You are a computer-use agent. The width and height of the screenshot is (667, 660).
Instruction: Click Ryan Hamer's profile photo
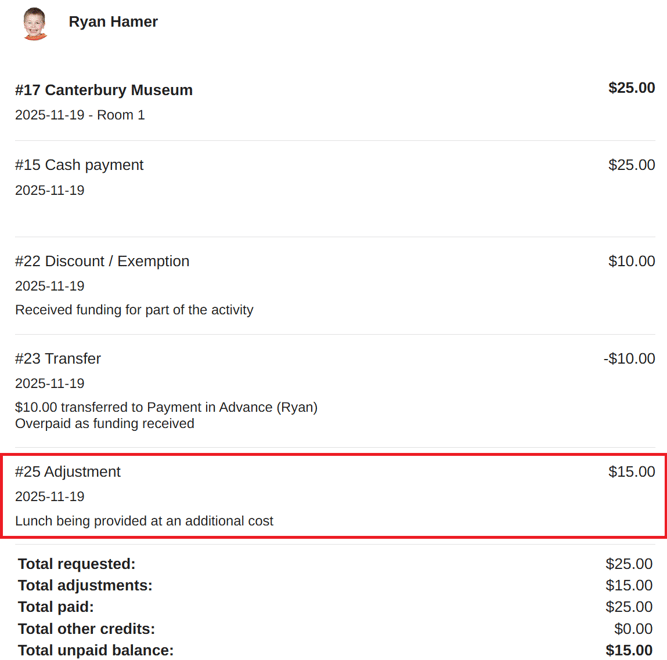[x=34, y=23]
